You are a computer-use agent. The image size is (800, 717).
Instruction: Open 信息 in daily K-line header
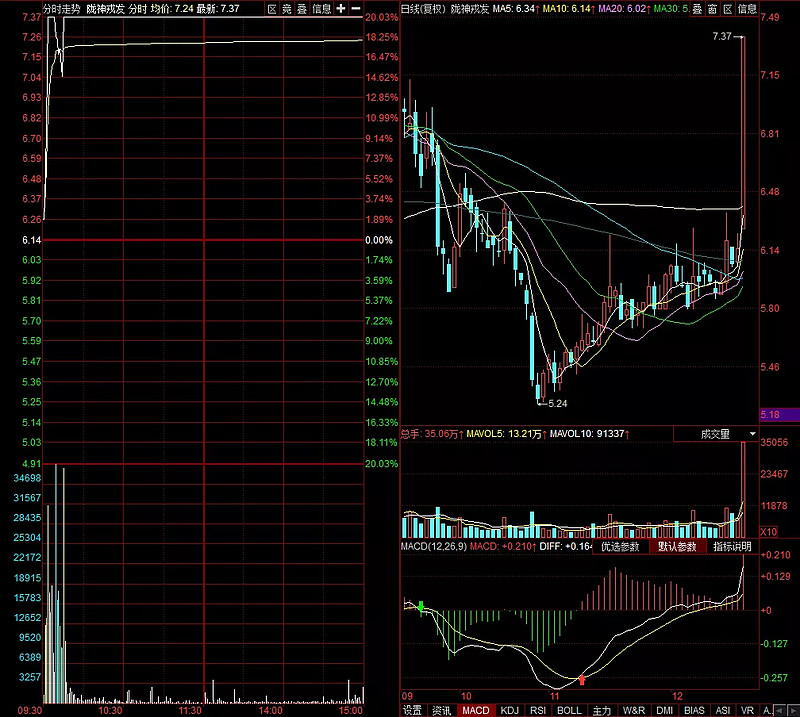[x=747, y=9]
